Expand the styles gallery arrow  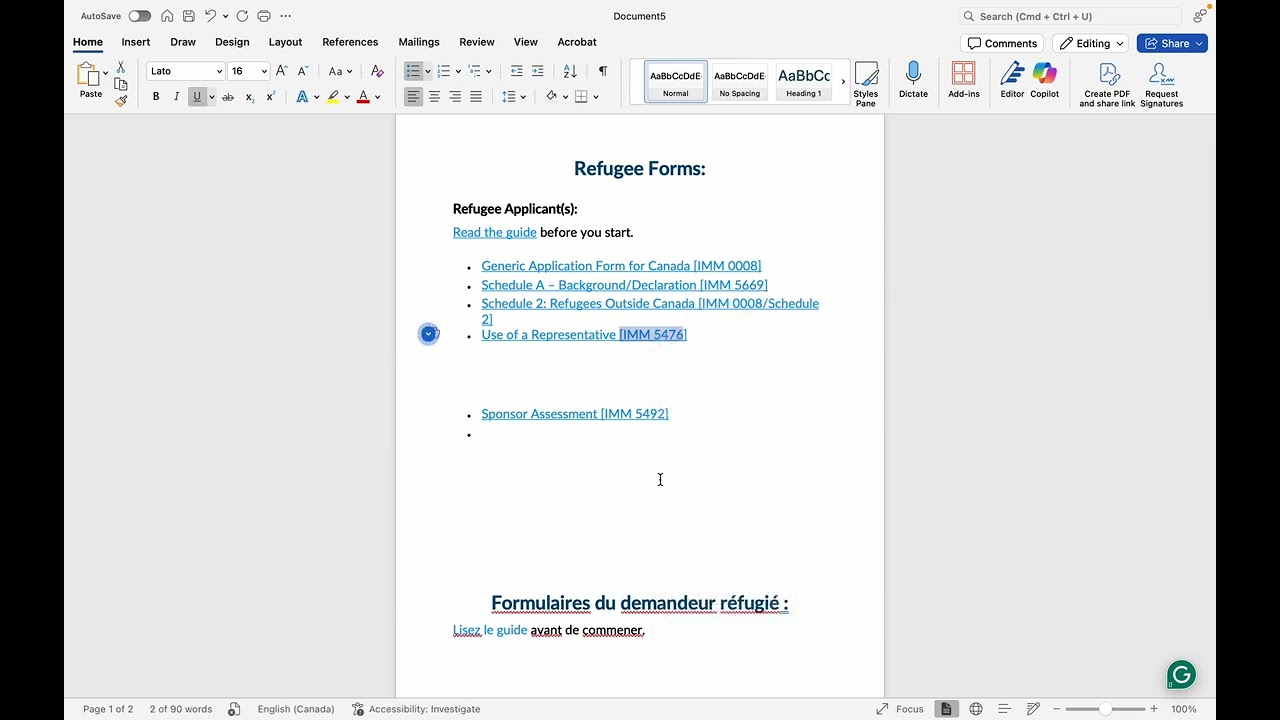(843, 81)
